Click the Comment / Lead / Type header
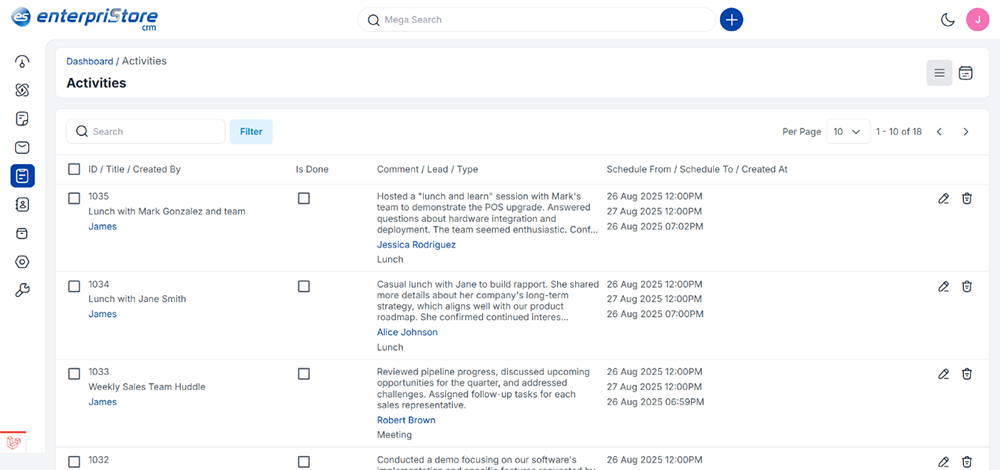The width and height of the screenshot is (1000, 470). point(427,170)
